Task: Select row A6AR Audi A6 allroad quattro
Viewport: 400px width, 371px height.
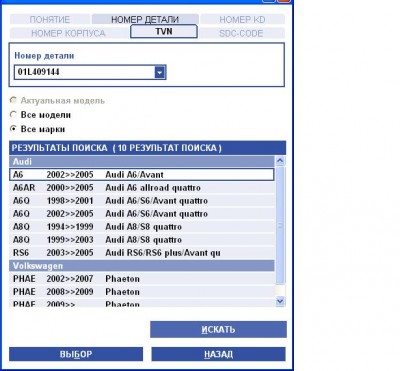Action: pyautogui.click(x=142, y=188)
